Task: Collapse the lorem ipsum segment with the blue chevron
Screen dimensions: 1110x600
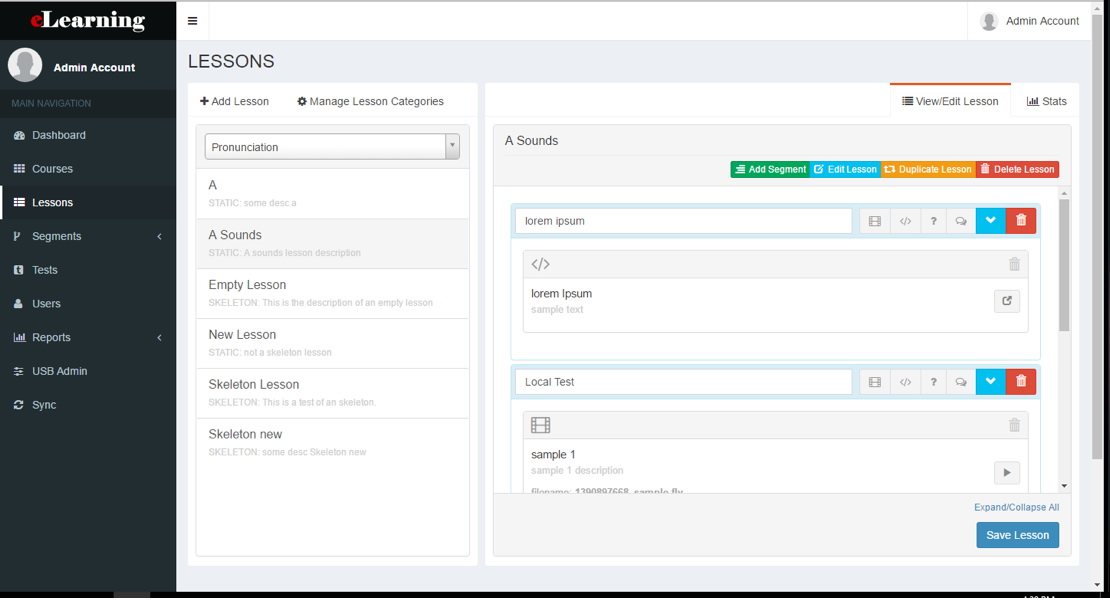Action: coord(990,220)
